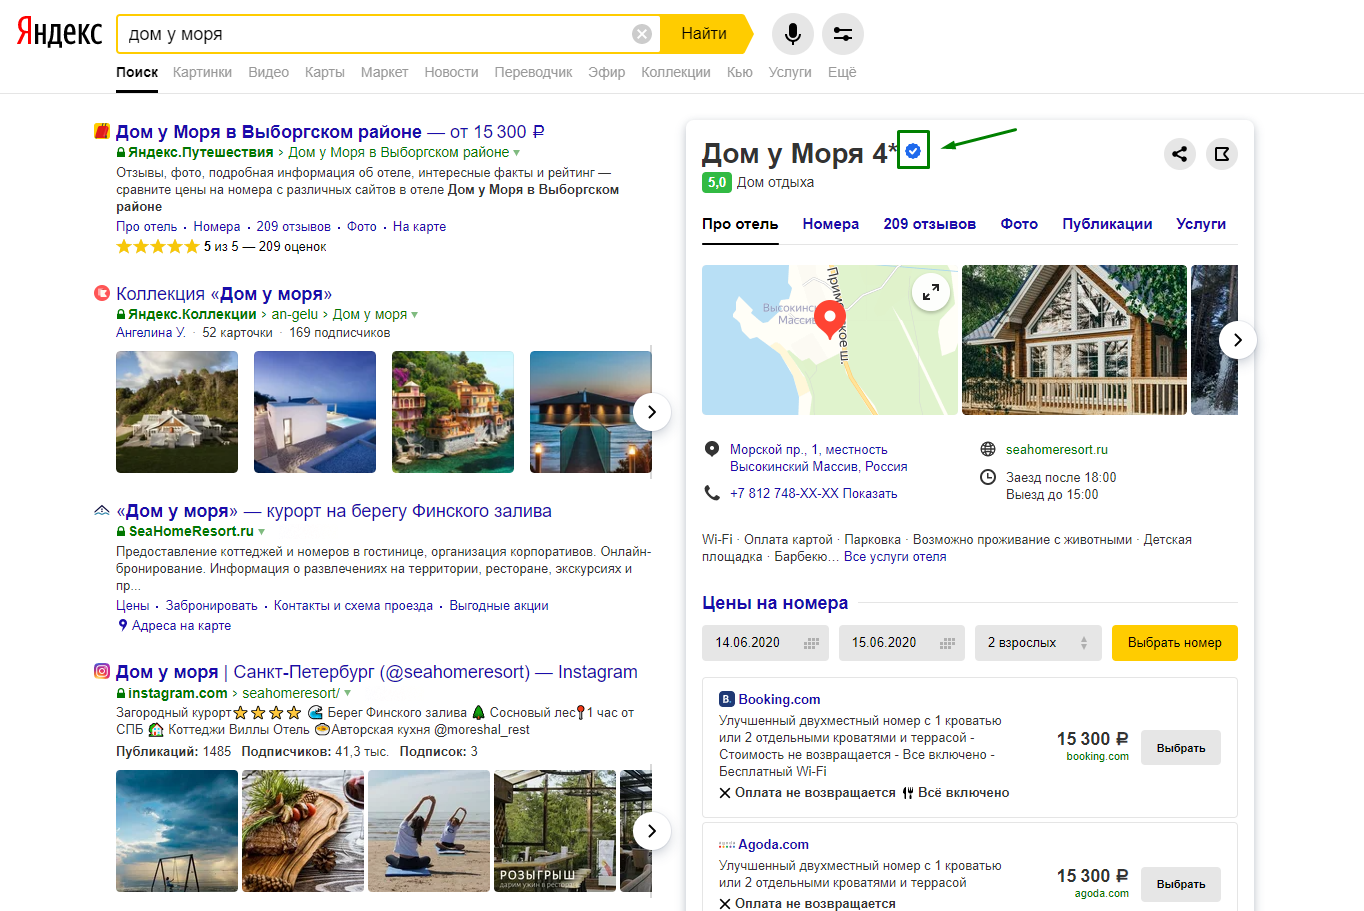Show next hotel photos with arrow

[1238, 340]
